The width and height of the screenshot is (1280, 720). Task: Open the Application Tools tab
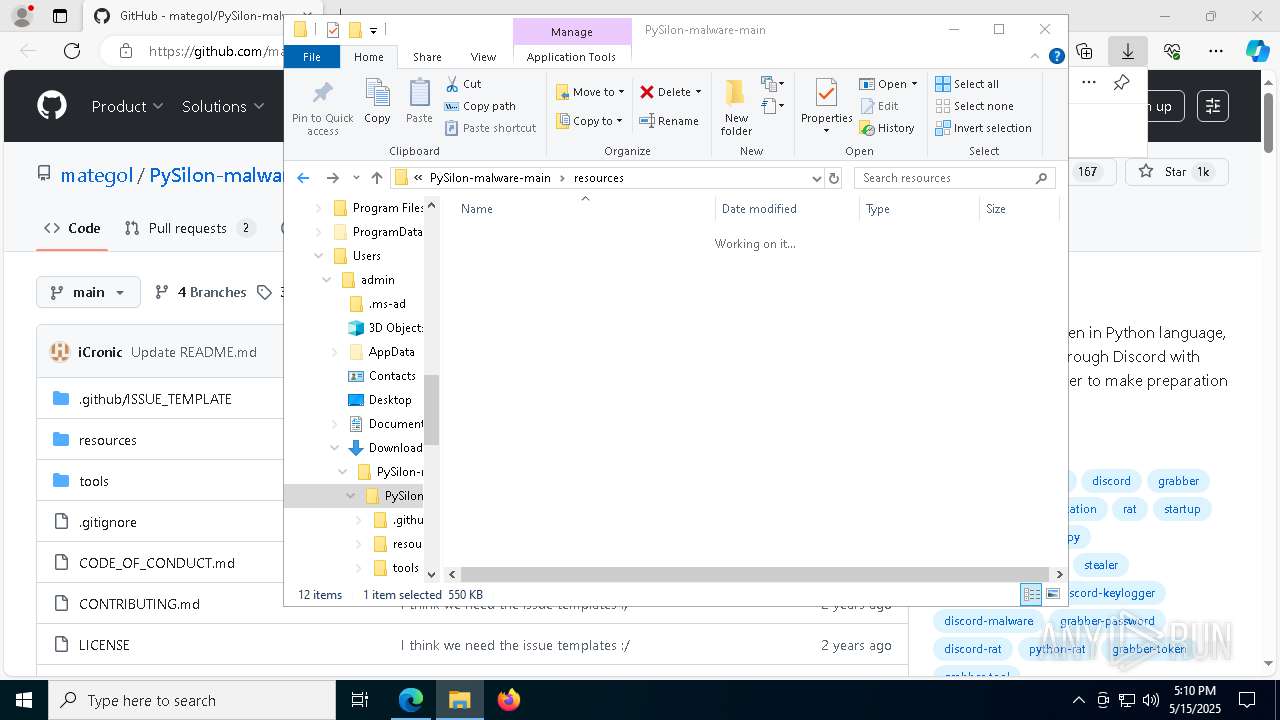[x=571, y=57]
